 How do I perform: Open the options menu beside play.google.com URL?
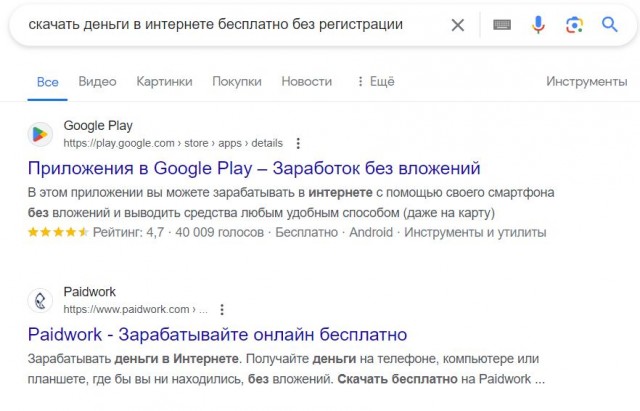click(298, 143)
